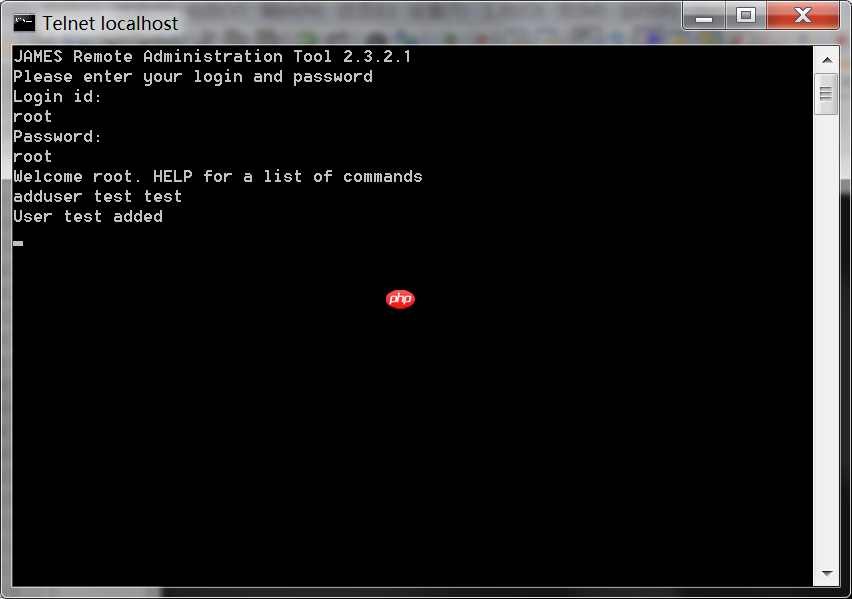
Task: Click the Telnet localhost title text
Action: [110, 23]
